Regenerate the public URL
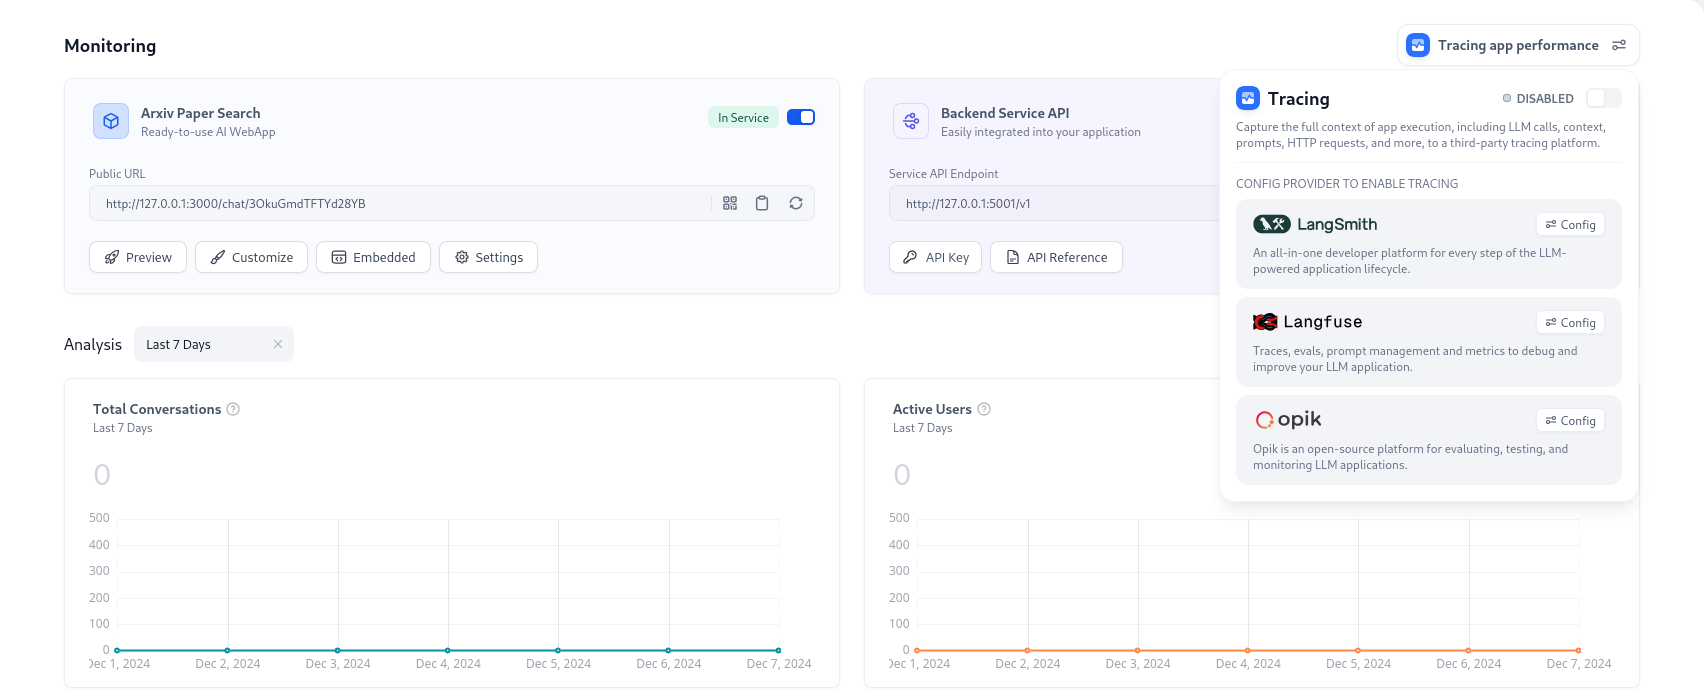The height and width of the screenshot is (699, 1704). coord(796,203)
